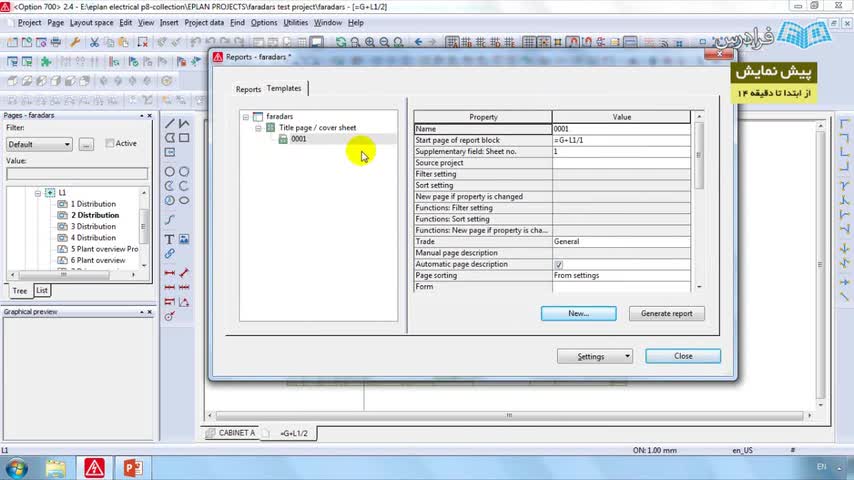Open PowerPoint from the taskbar
The height and width of the screenshot is (480, 854).
132,467
